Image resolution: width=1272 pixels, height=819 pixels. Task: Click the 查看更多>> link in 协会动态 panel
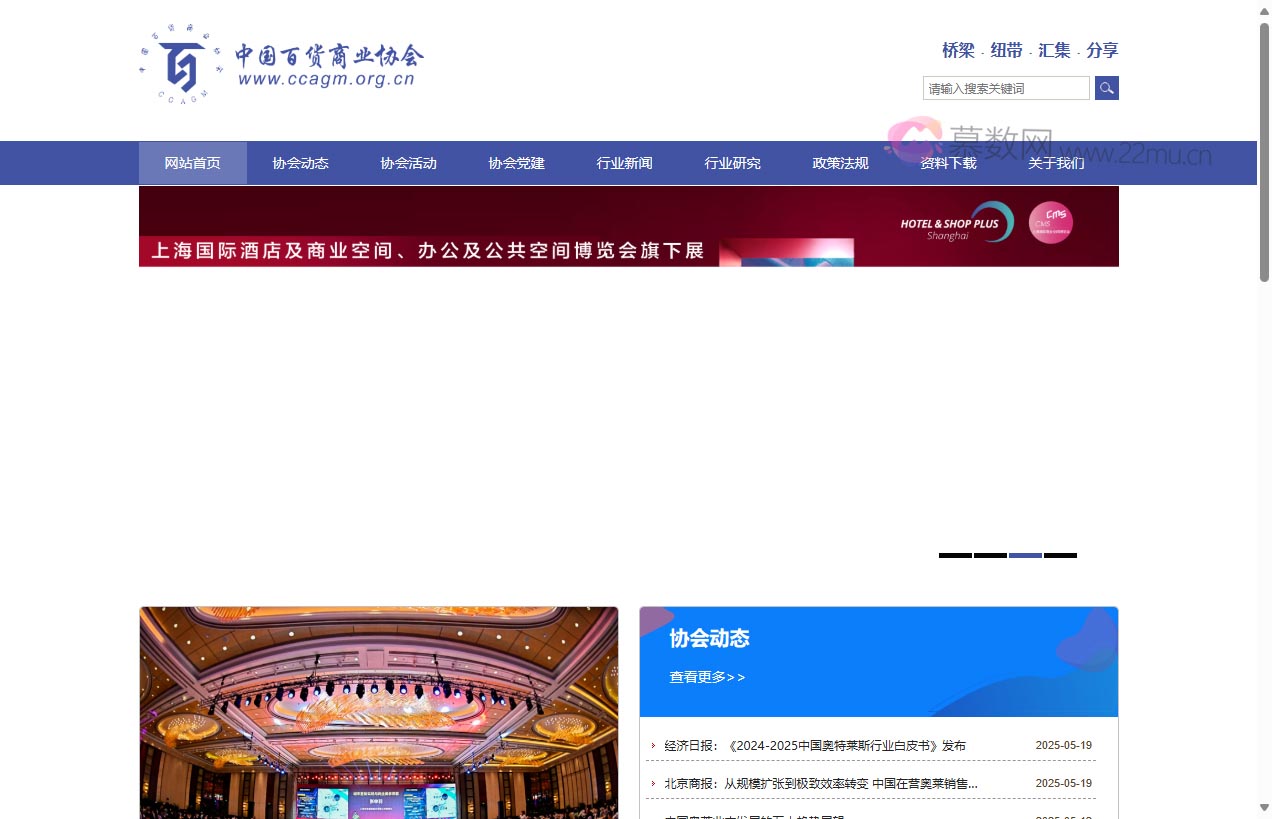[707, 677]
